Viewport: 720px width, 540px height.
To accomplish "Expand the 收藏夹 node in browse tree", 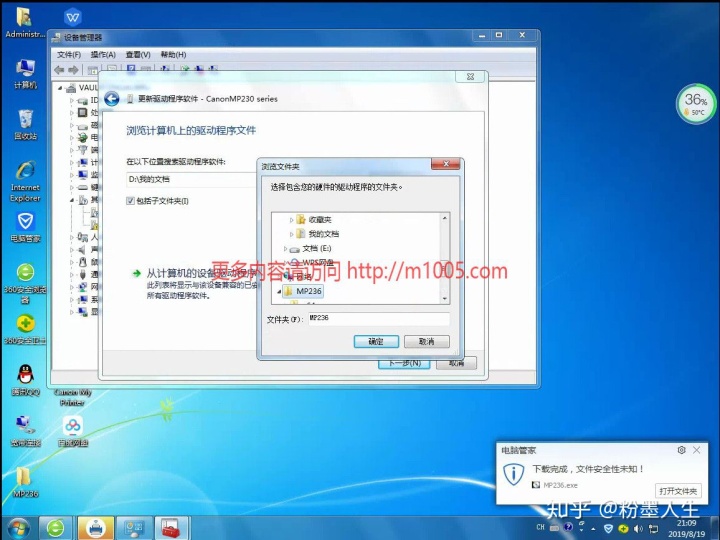I will [x=291, y=220].
